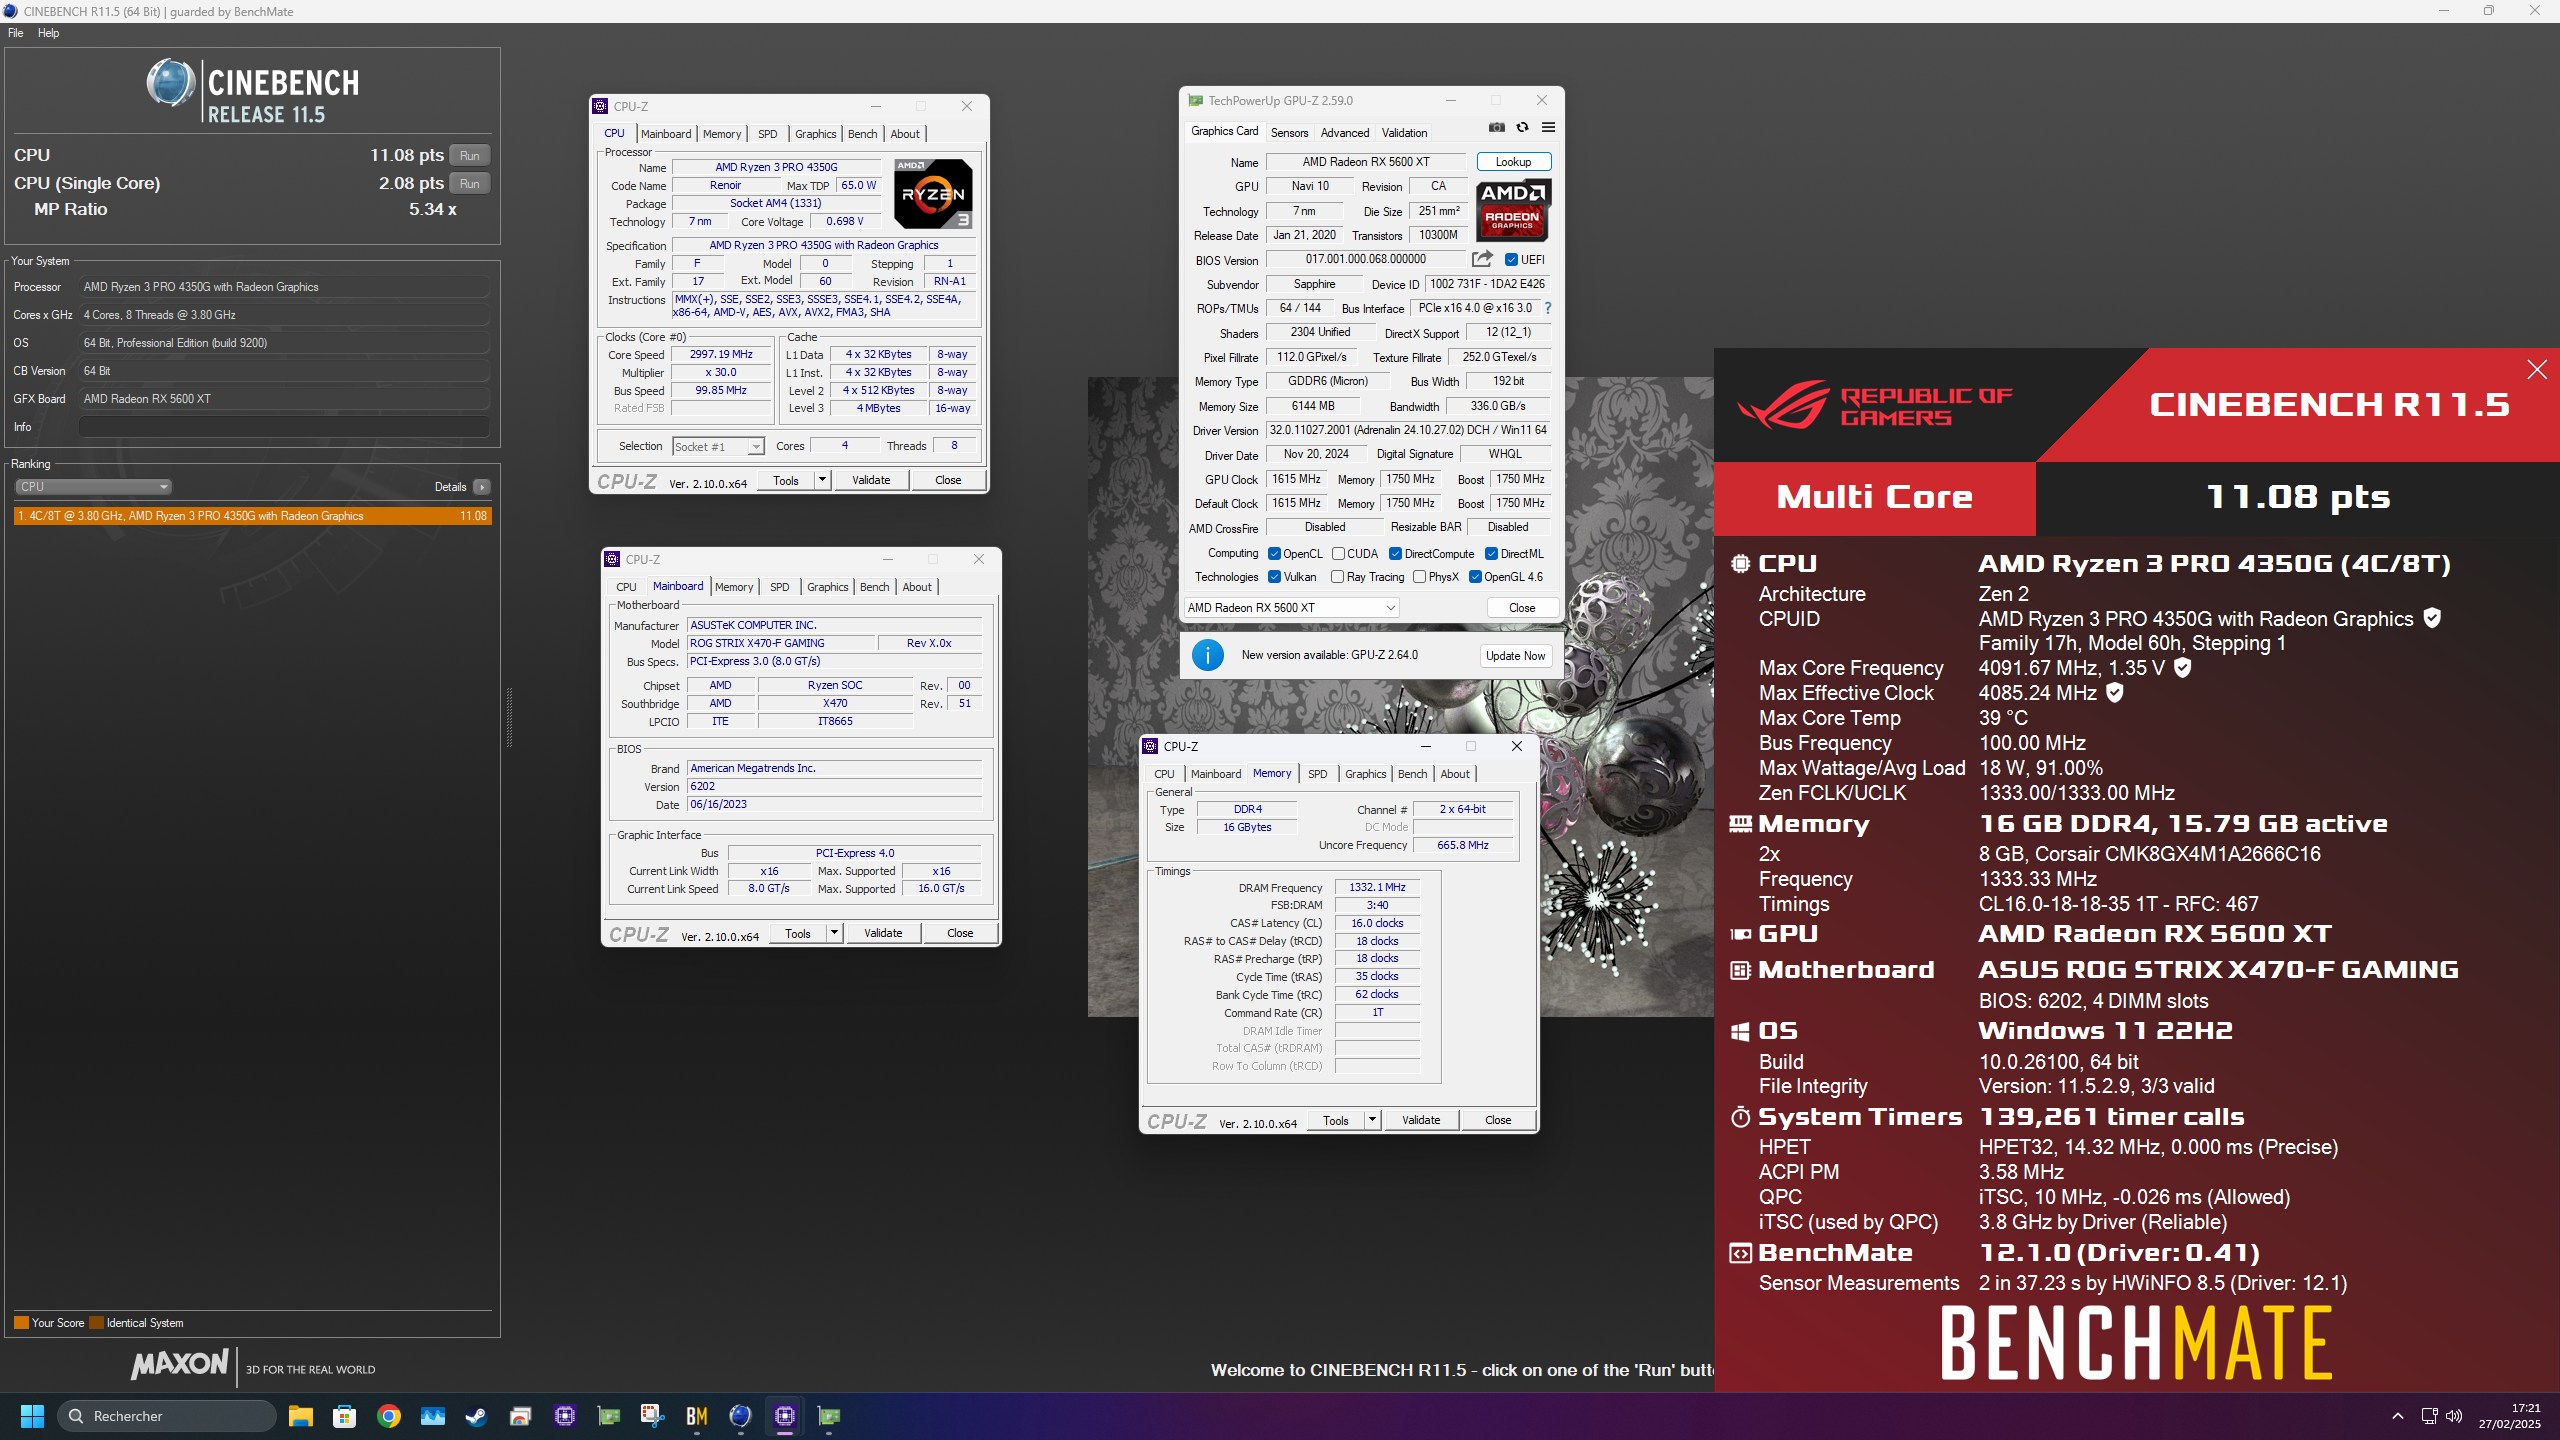This screenshot has height=1440, width=2560.
Task: Click Tools button in CPU-Z Mainboard window
Action: coord(798,933)
